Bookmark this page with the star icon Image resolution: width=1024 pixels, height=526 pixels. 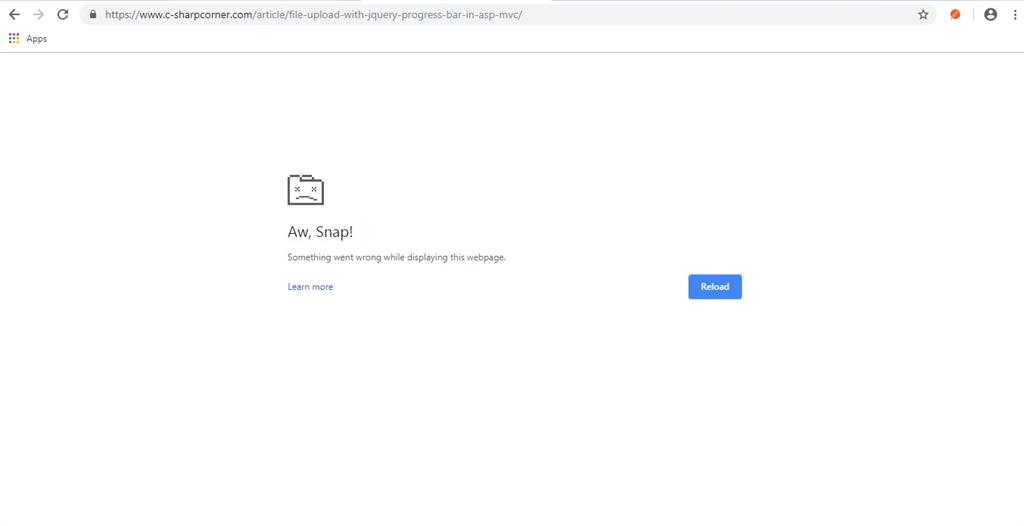point(923,14)
